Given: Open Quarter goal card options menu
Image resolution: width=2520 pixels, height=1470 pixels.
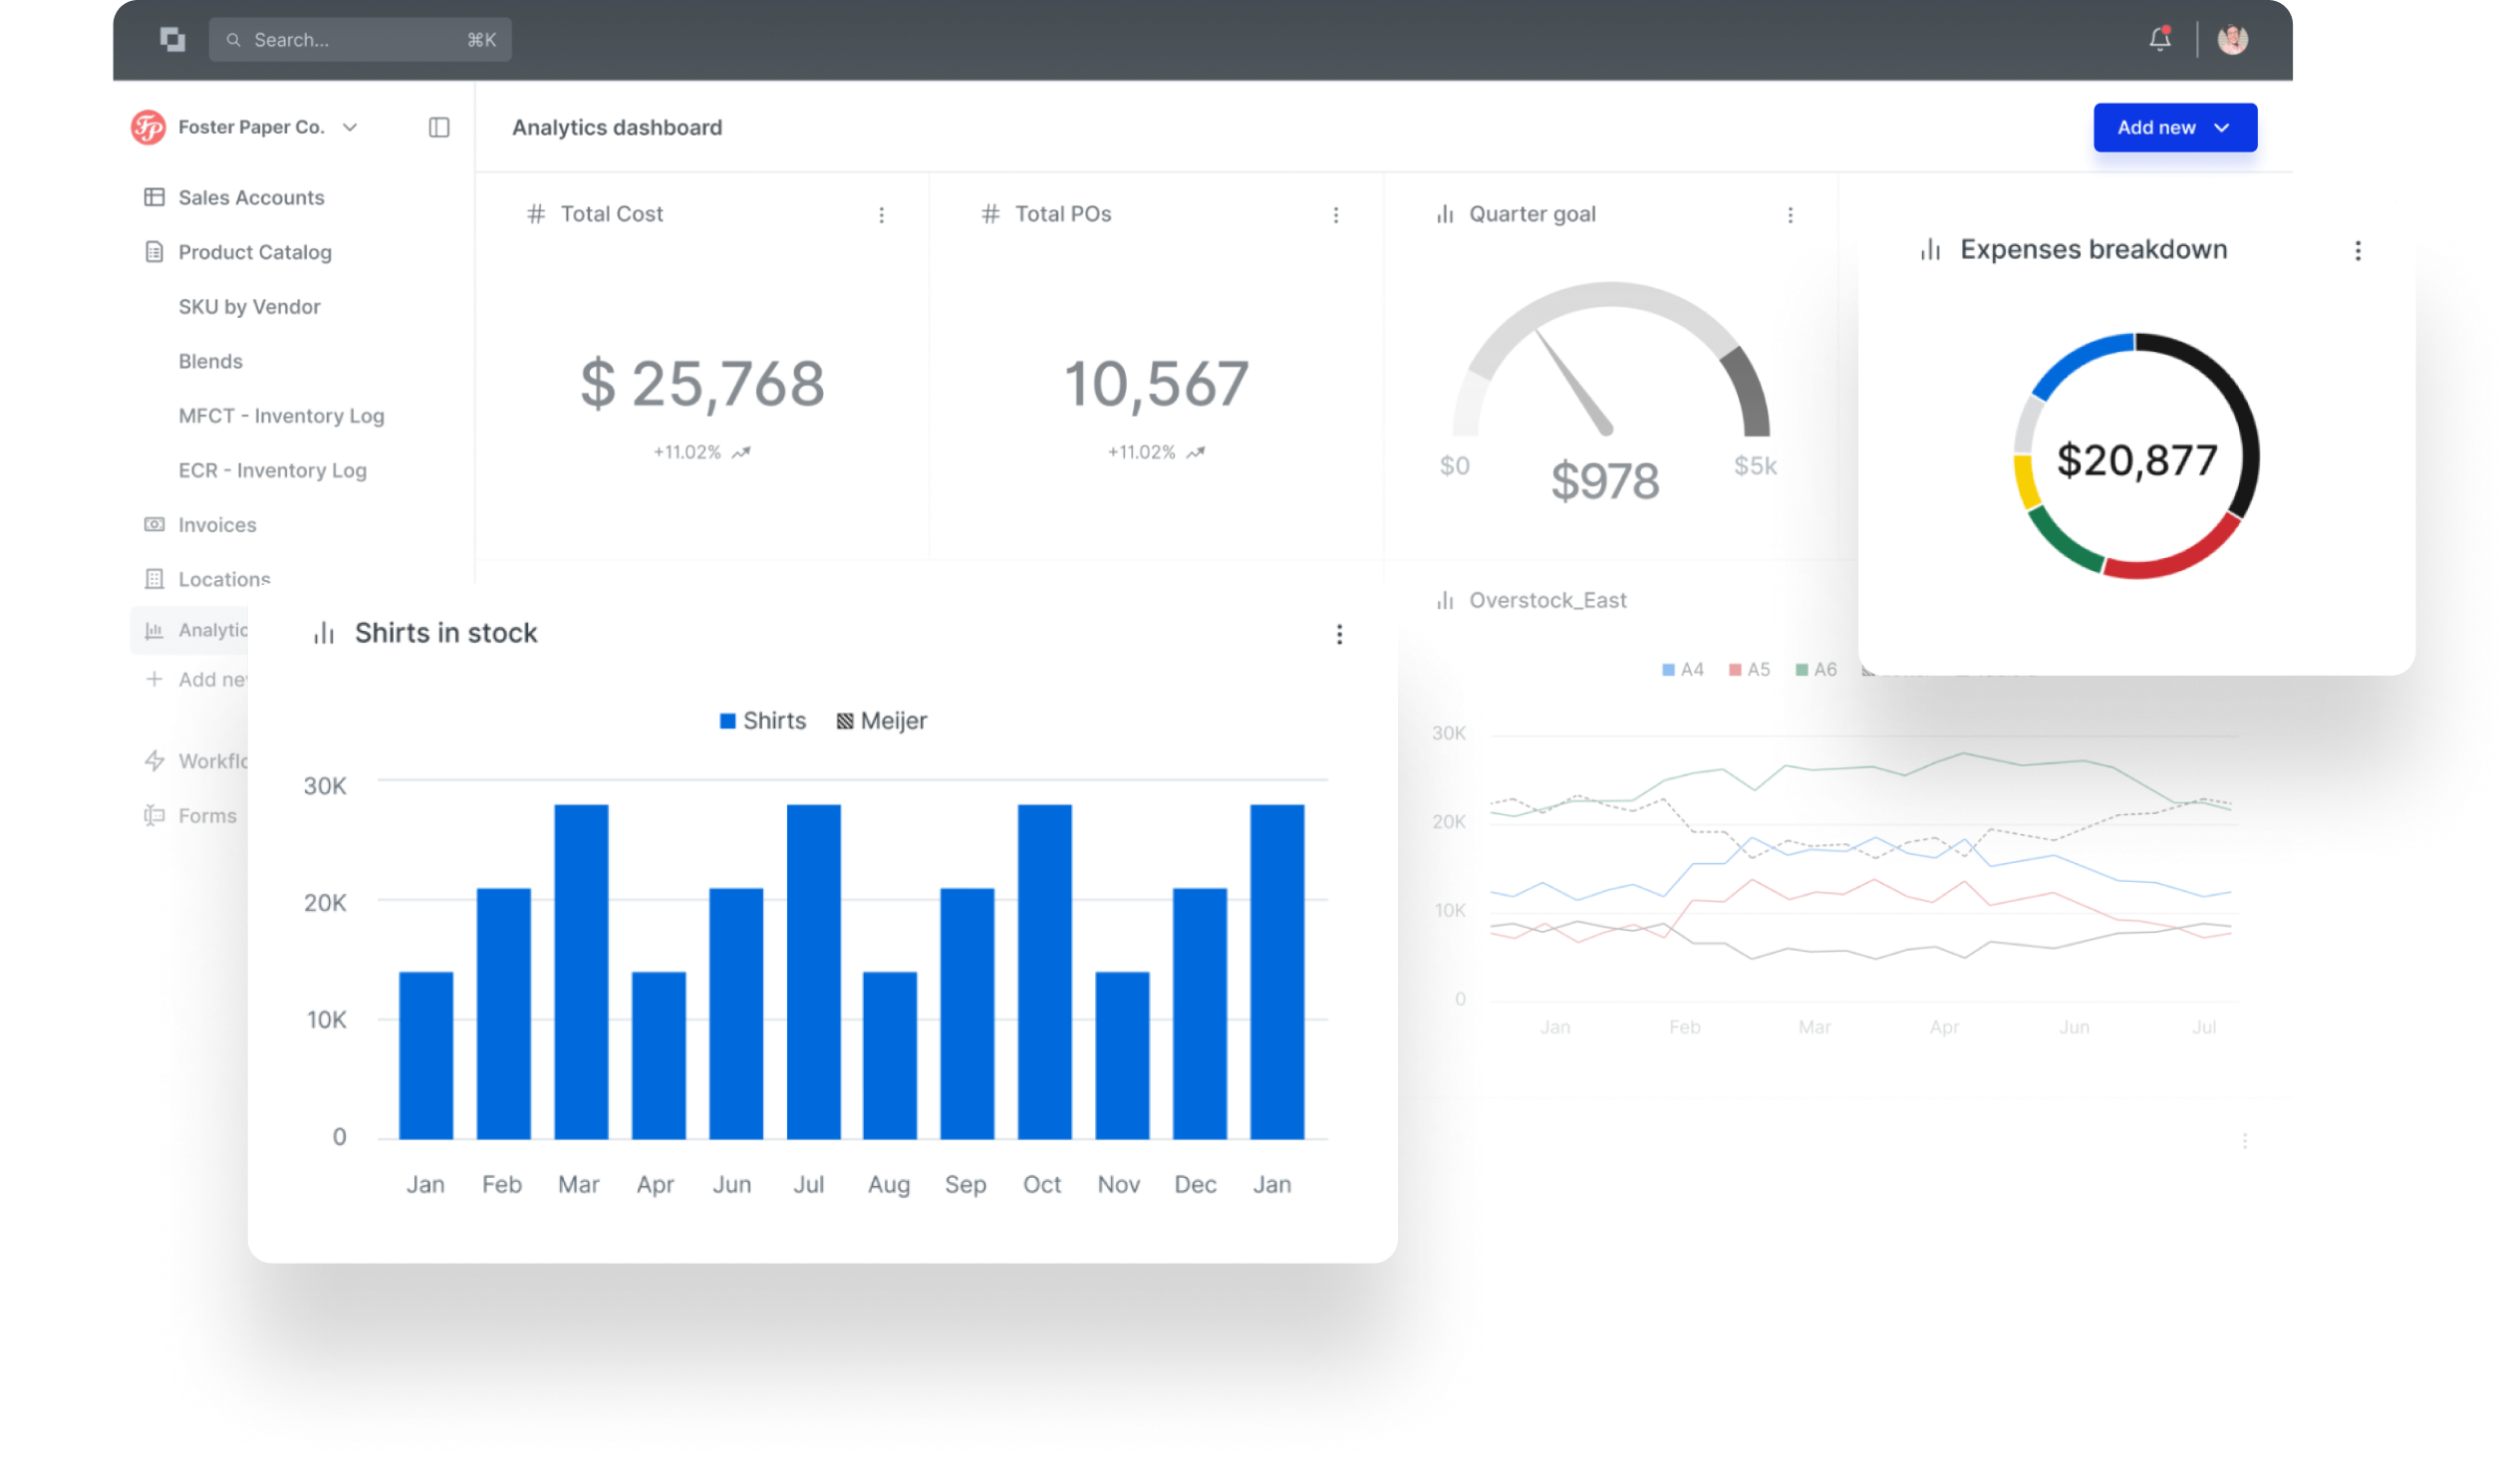Looking at the screenshot, I should click(x=1789, y=215).
